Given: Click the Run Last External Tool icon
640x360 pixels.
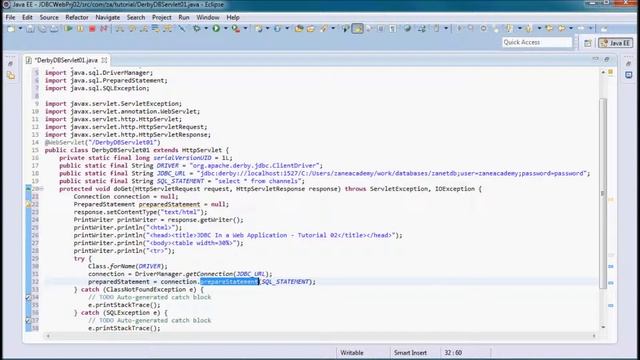Looking at the screenshot, I should point(236,29).
